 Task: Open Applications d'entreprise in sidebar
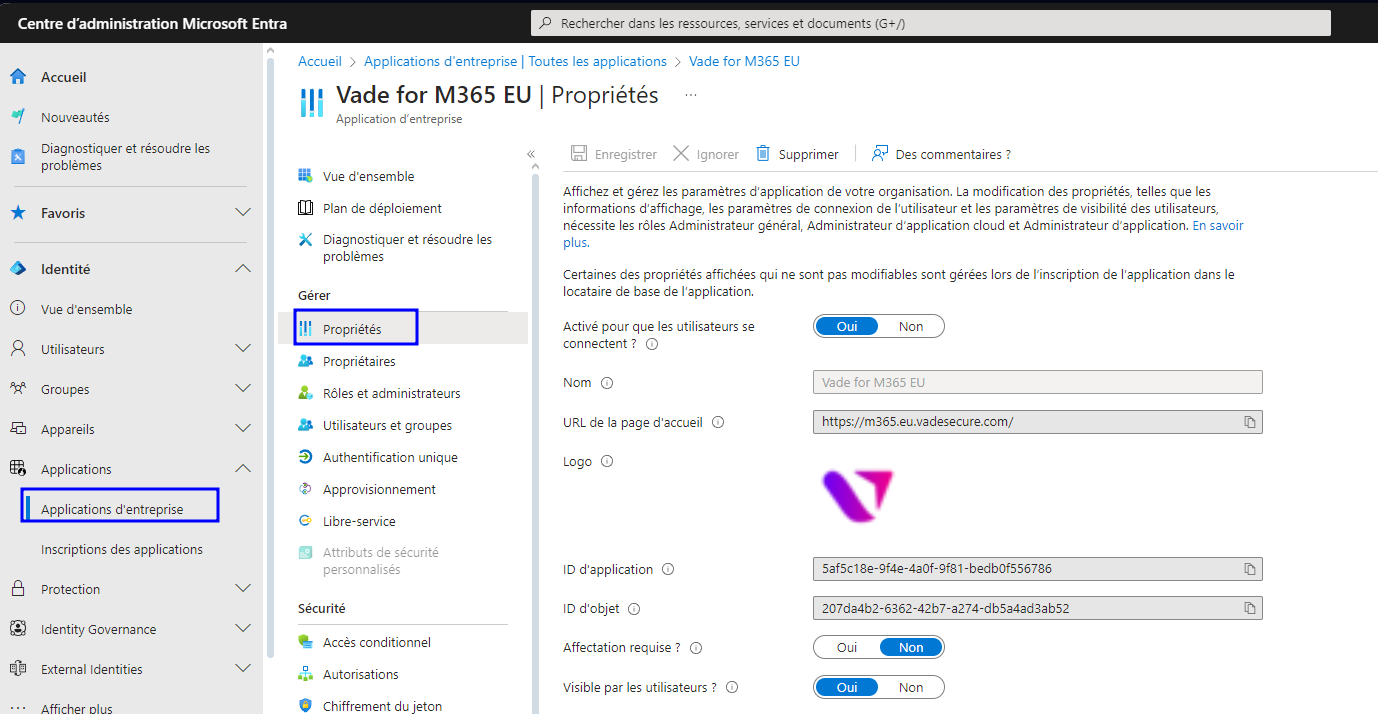[x=112, y=509]
